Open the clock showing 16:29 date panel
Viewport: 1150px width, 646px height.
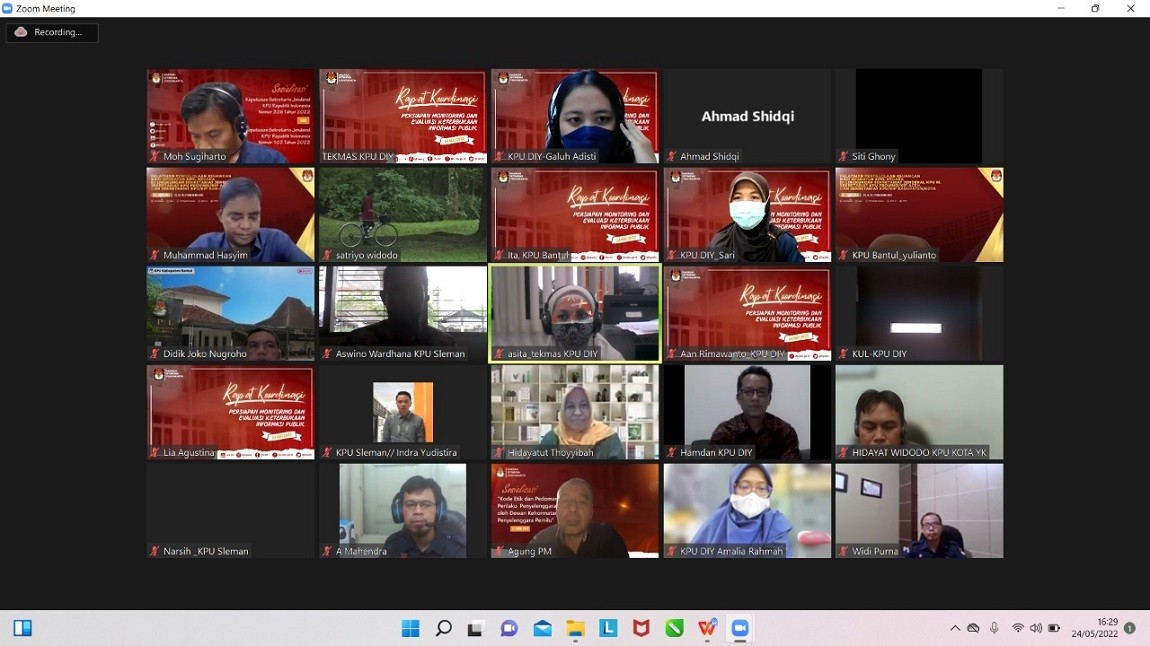pos(1094,628)
